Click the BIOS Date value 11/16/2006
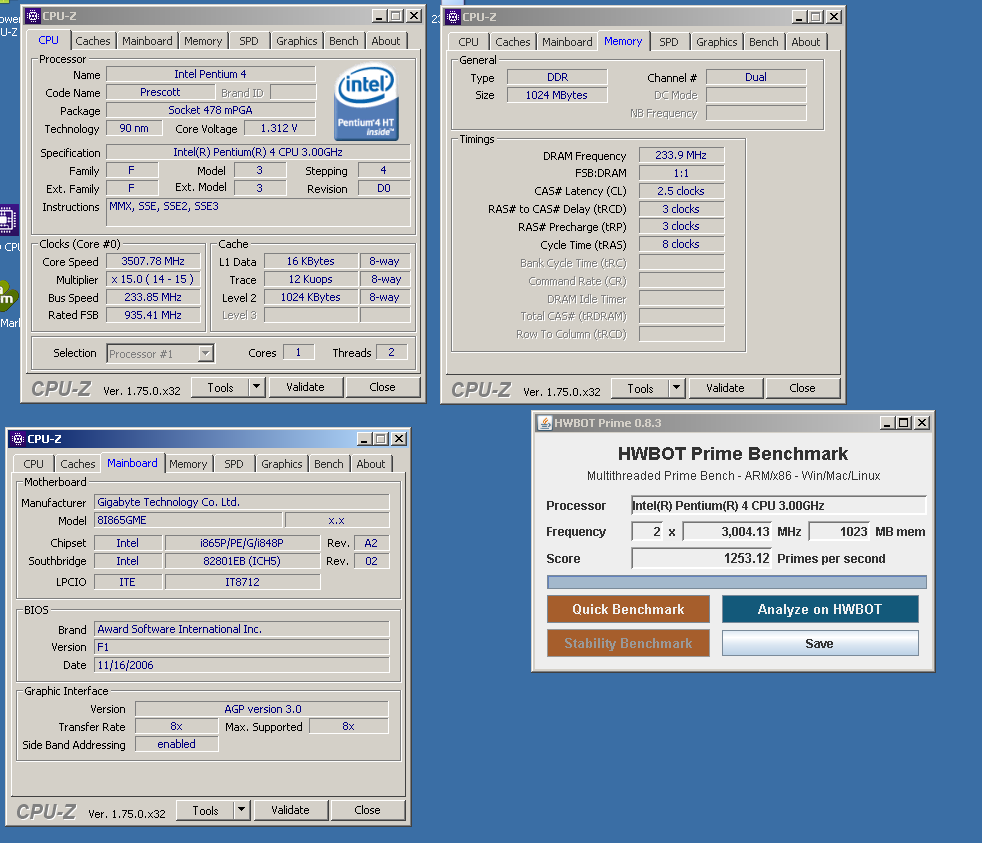 tap(242, 665)
